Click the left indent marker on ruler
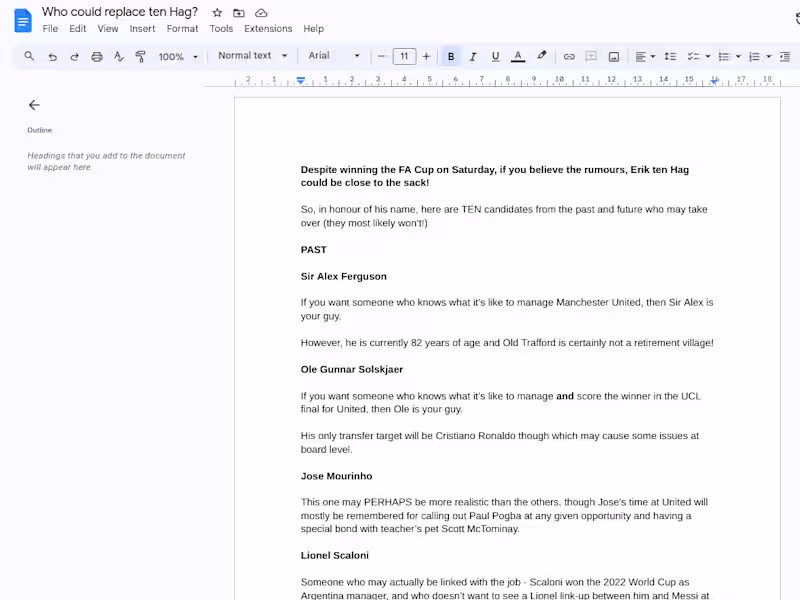 click(301, 81)
